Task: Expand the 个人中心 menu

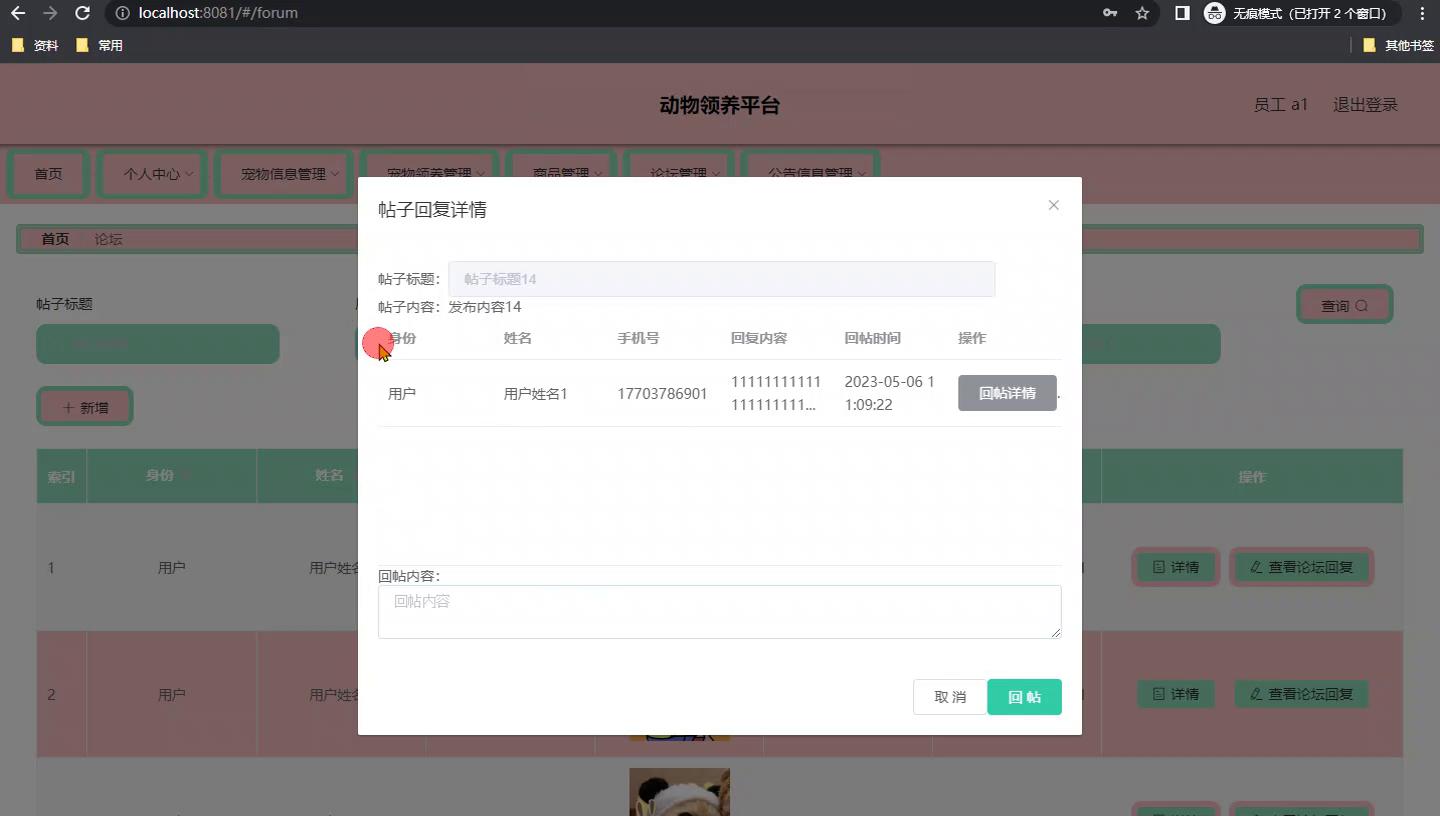Action: pyautogui.click(x=152, y=174)
